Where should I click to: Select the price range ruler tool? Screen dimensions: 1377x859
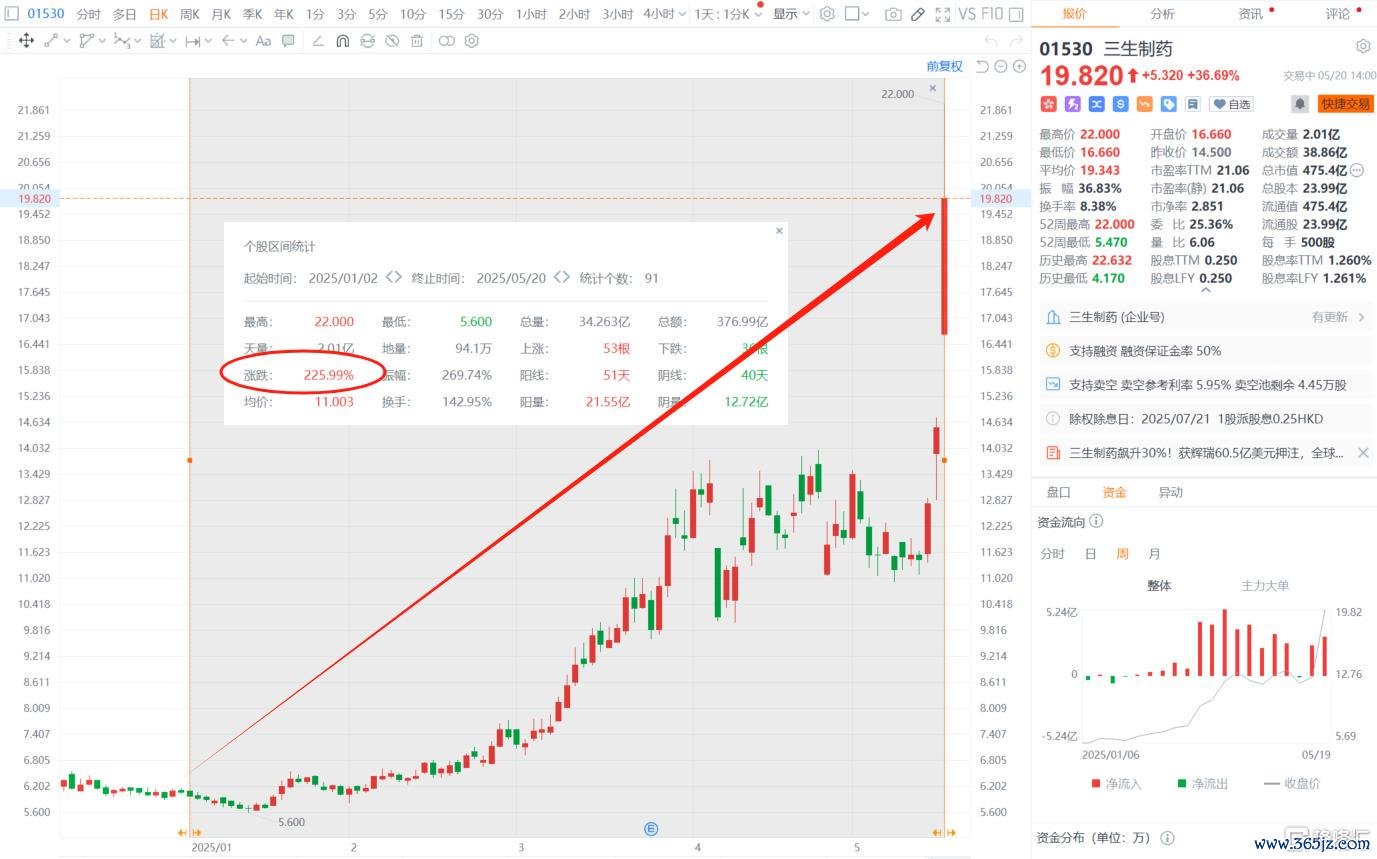(x=193, y=41)
